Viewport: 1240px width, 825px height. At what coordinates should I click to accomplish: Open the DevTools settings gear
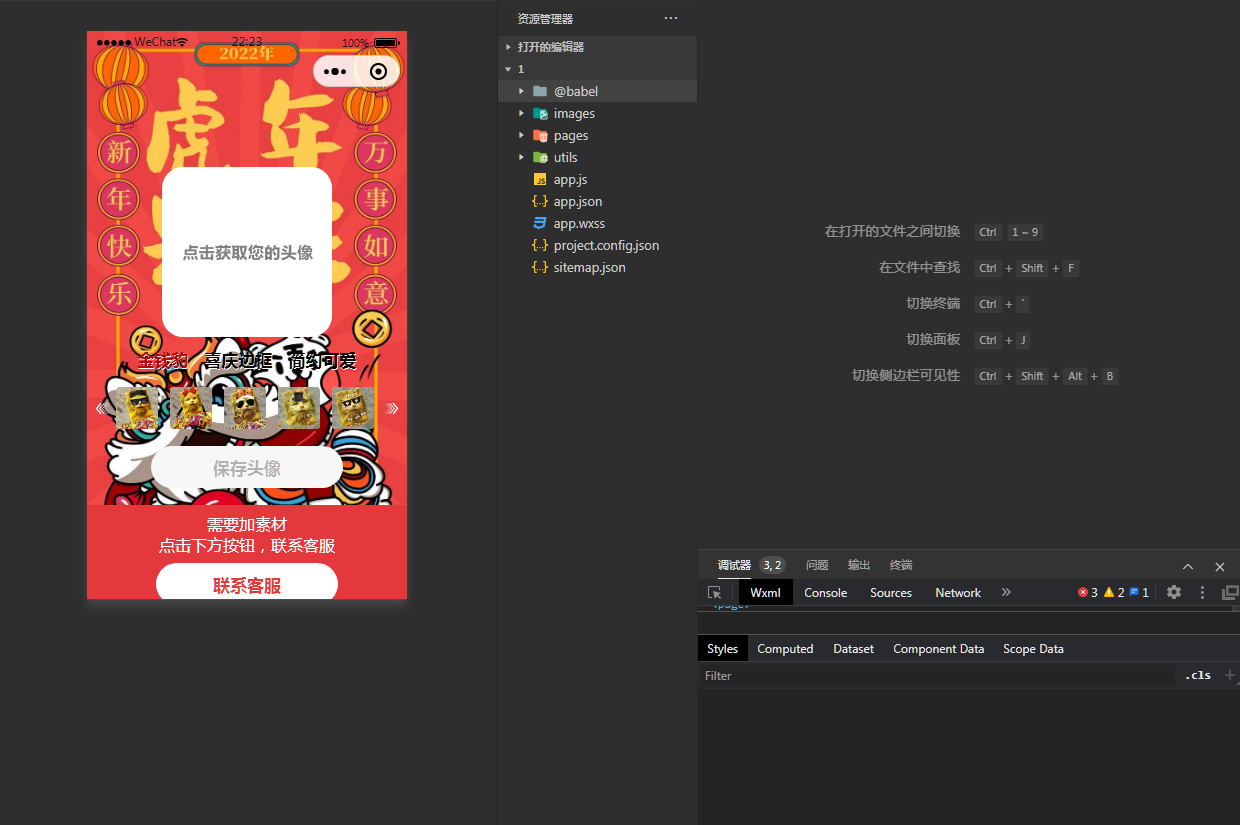point(1173,592)
